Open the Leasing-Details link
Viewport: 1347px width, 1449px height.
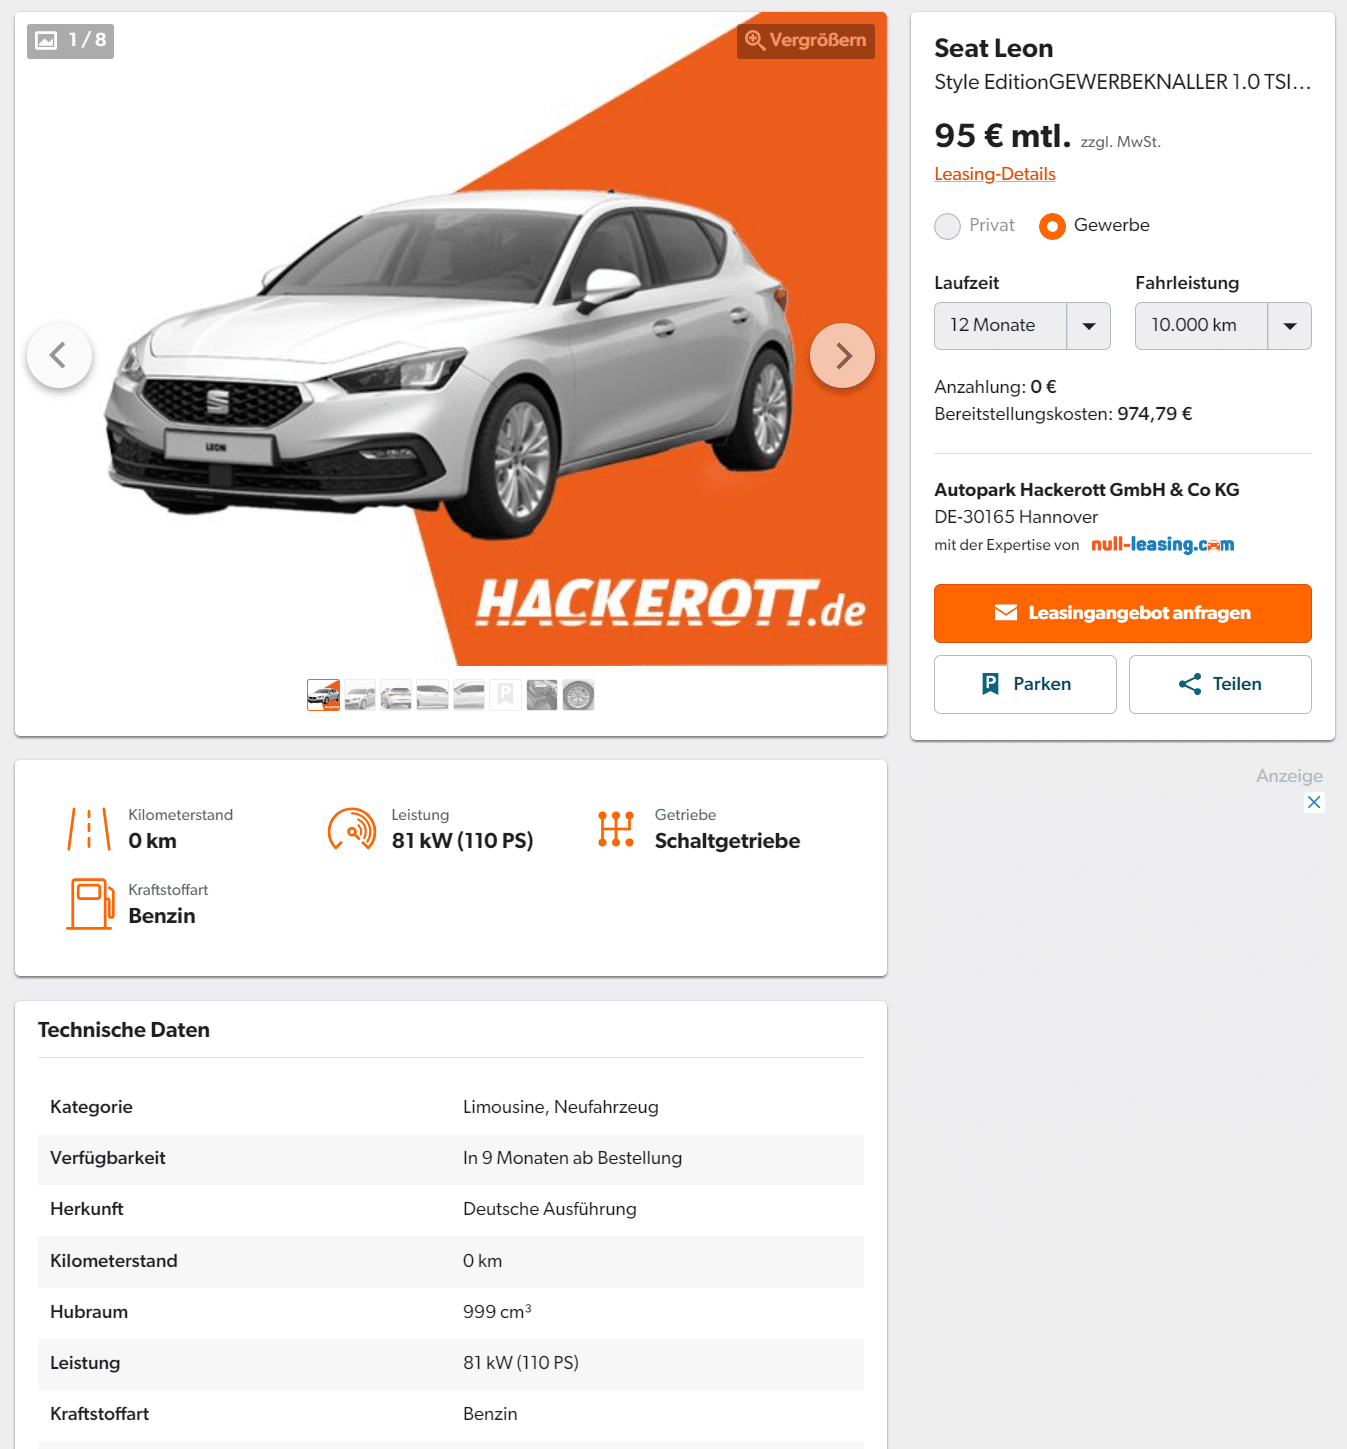click(995, 174)
